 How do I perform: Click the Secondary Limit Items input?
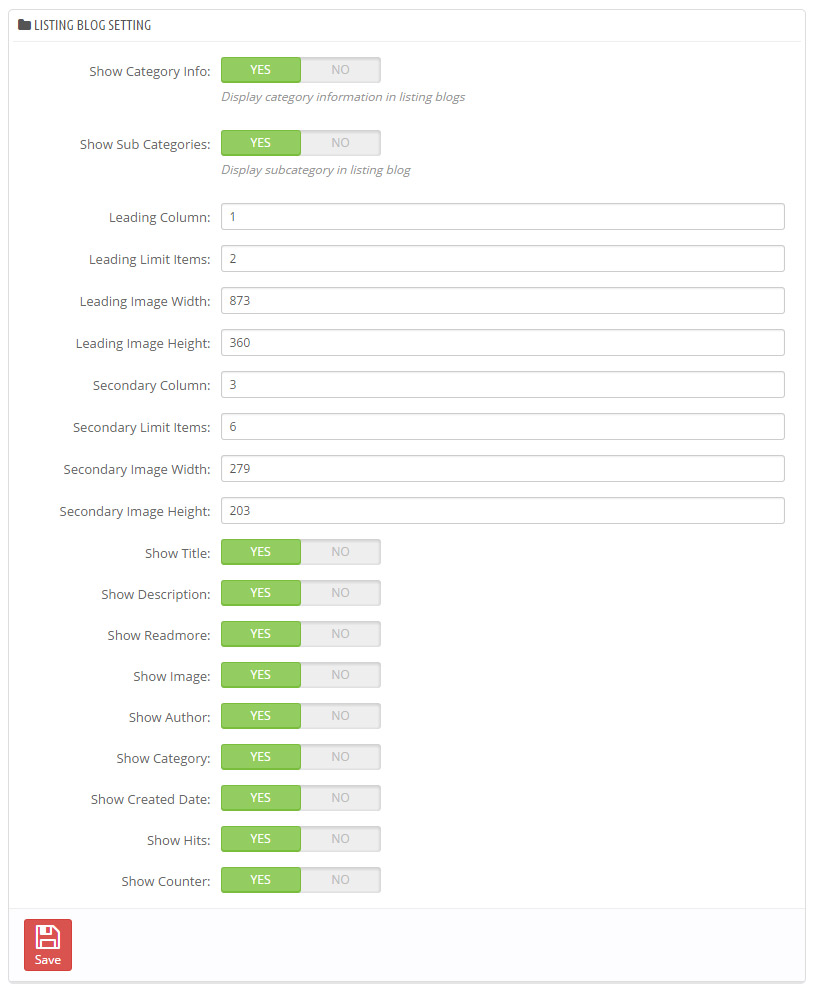tap(503, 427)
